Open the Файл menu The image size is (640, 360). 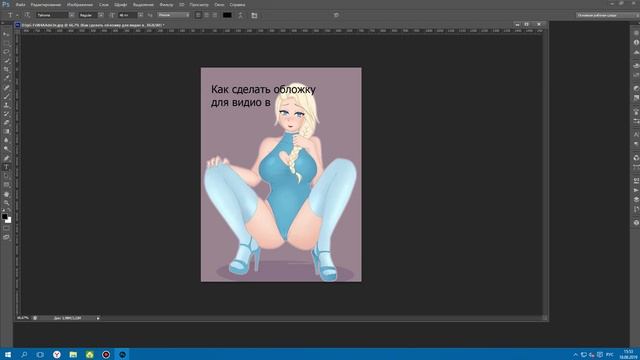pos(20,4)
